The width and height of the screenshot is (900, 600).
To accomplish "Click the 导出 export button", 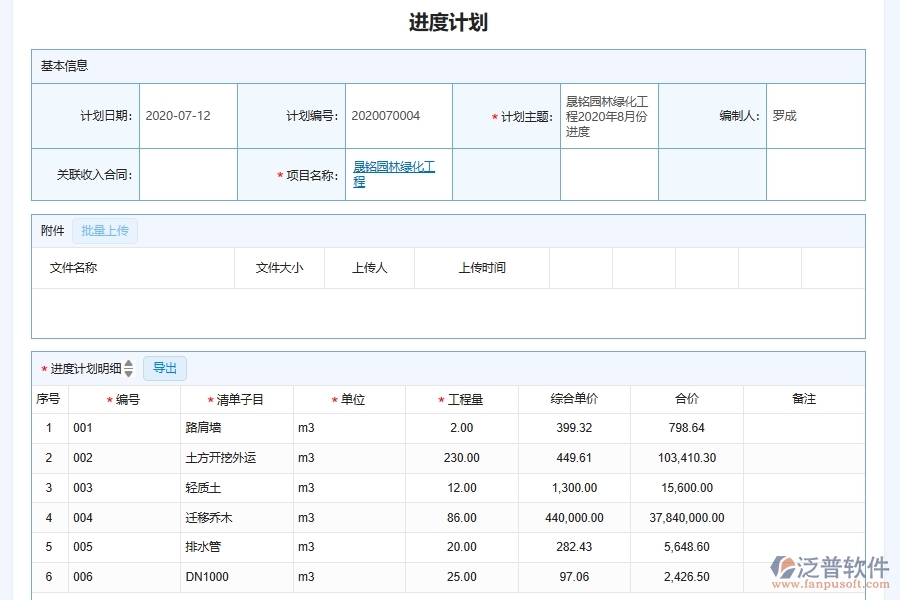I will [x=165, y=368].
